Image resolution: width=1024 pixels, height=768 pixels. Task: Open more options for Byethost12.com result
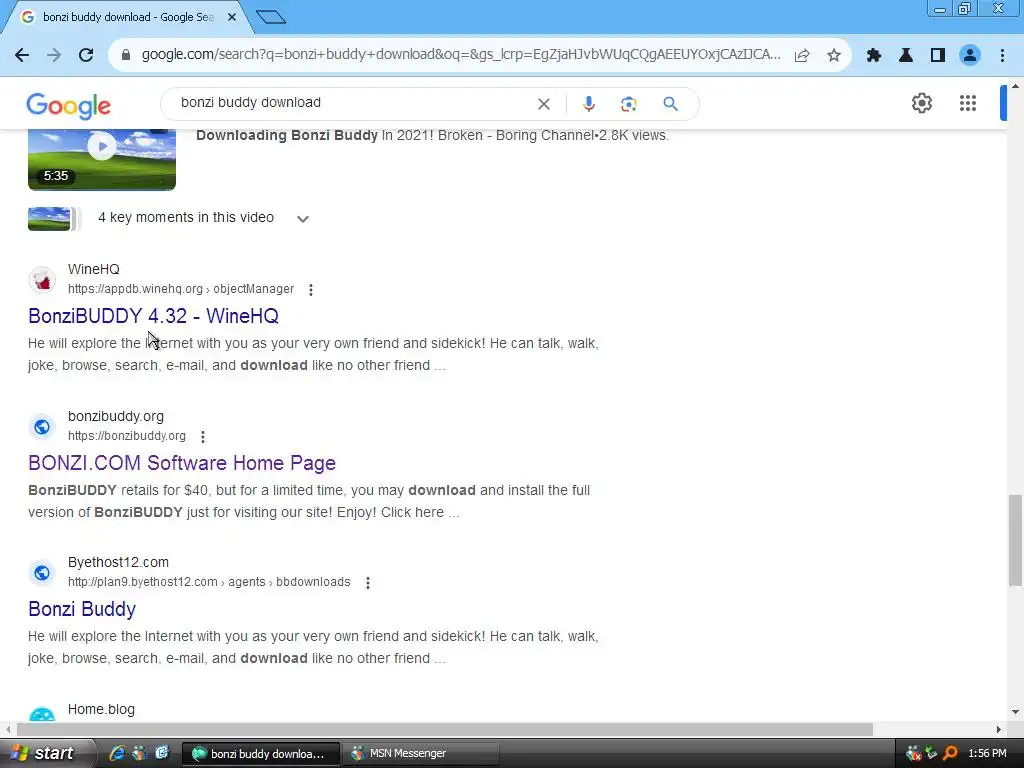(x=368, y=583)
